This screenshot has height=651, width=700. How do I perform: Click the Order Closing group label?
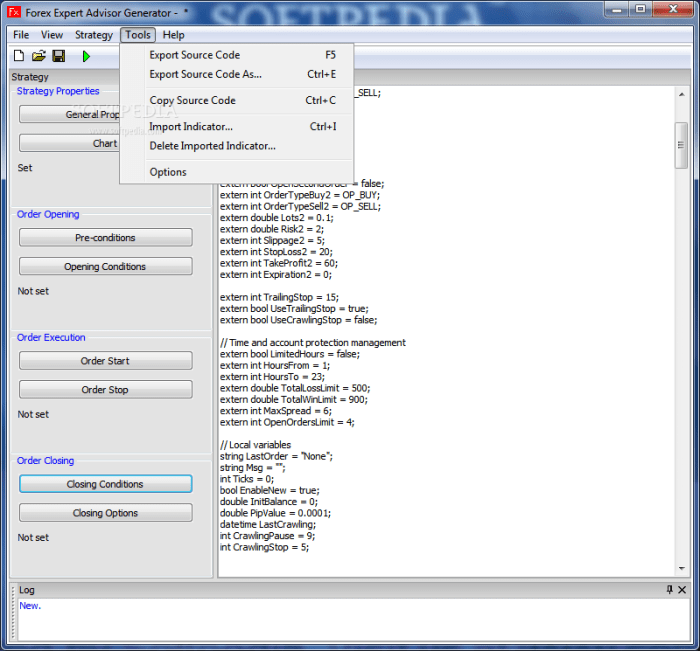[x=45, y=460]
